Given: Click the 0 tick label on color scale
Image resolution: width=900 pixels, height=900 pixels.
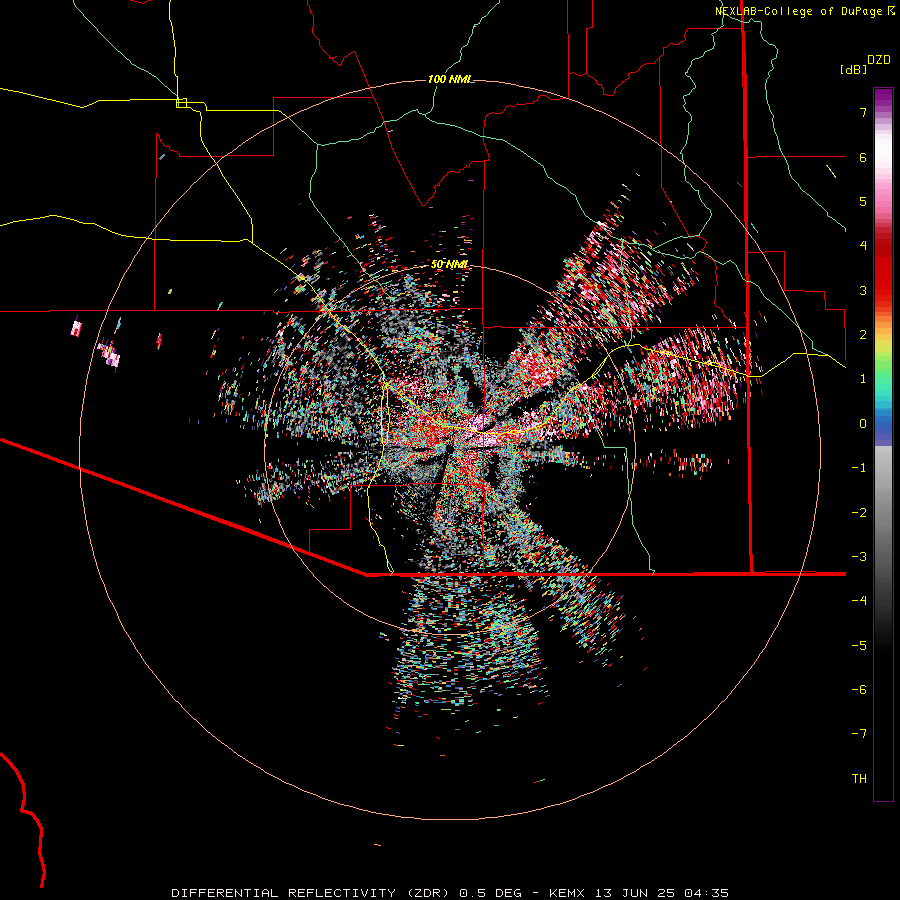Looking at the screenshot, I should click(863, 424).
